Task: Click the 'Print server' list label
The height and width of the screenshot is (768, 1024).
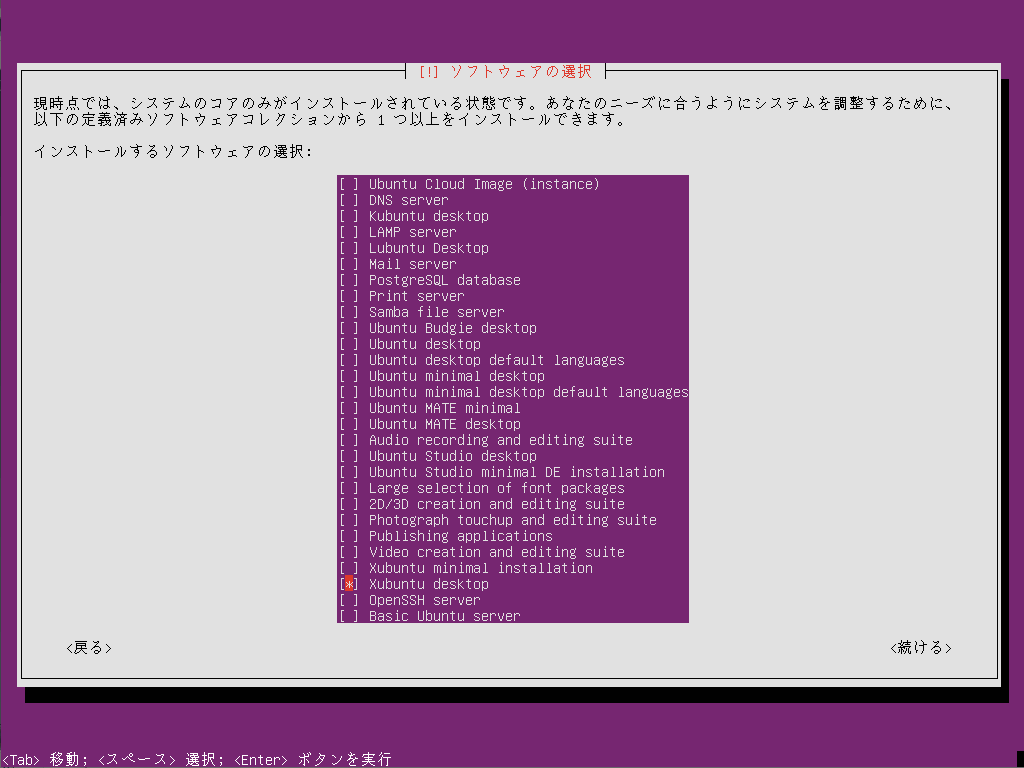Action: 417,296
